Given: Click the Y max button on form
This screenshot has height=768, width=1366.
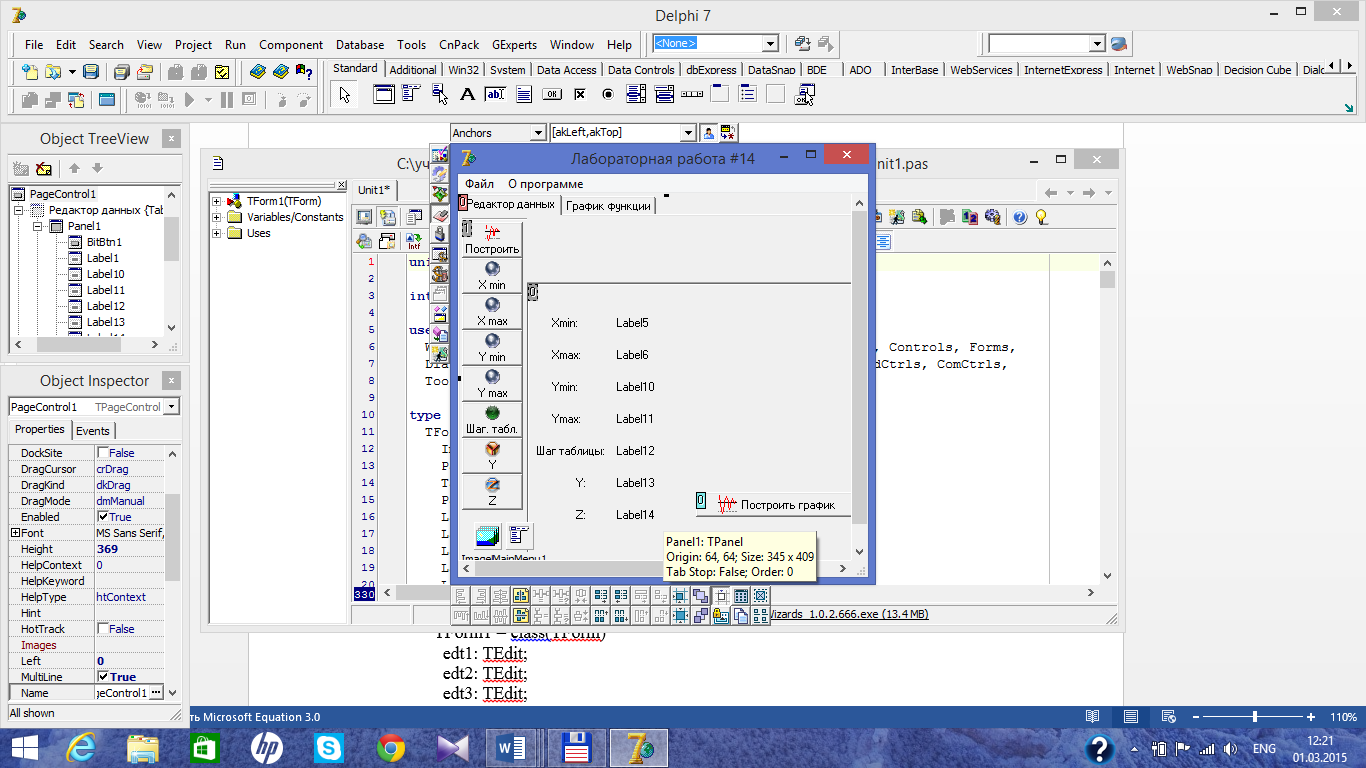Looking at the screenshot, I should pyautogui.click(x=492, y=384).
